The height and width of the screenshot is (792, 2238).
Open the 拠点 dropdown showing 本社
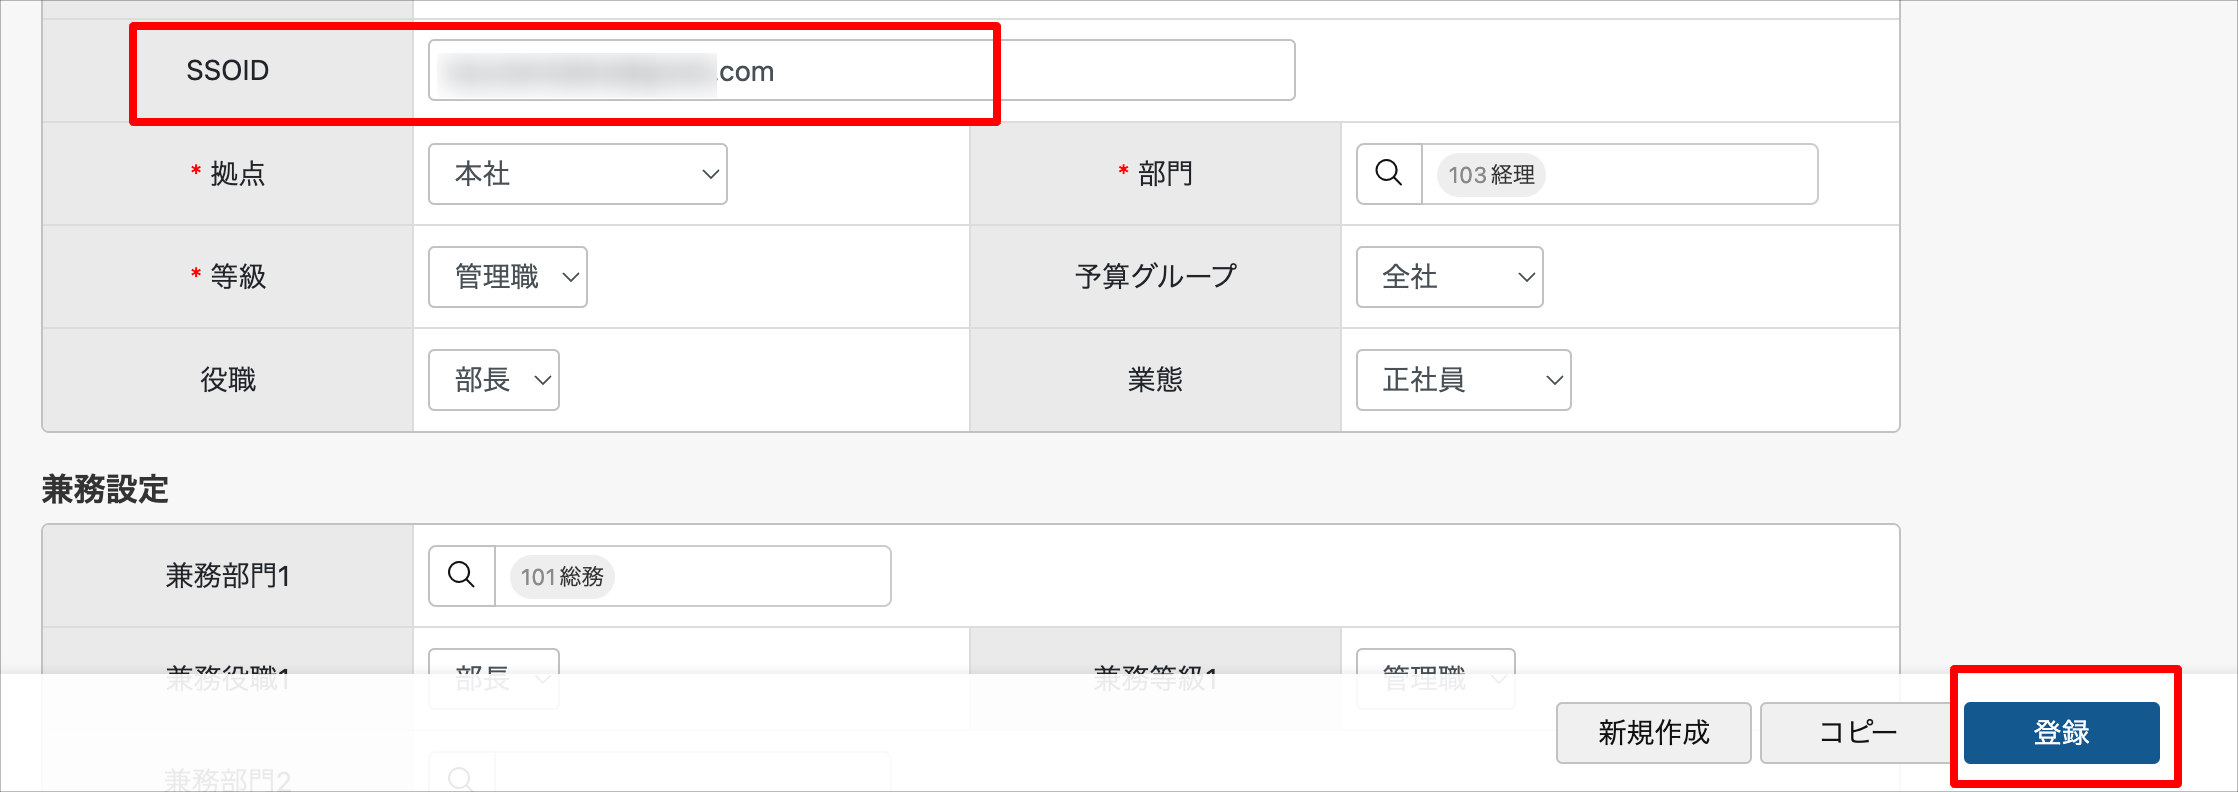(x=577, y=174)
